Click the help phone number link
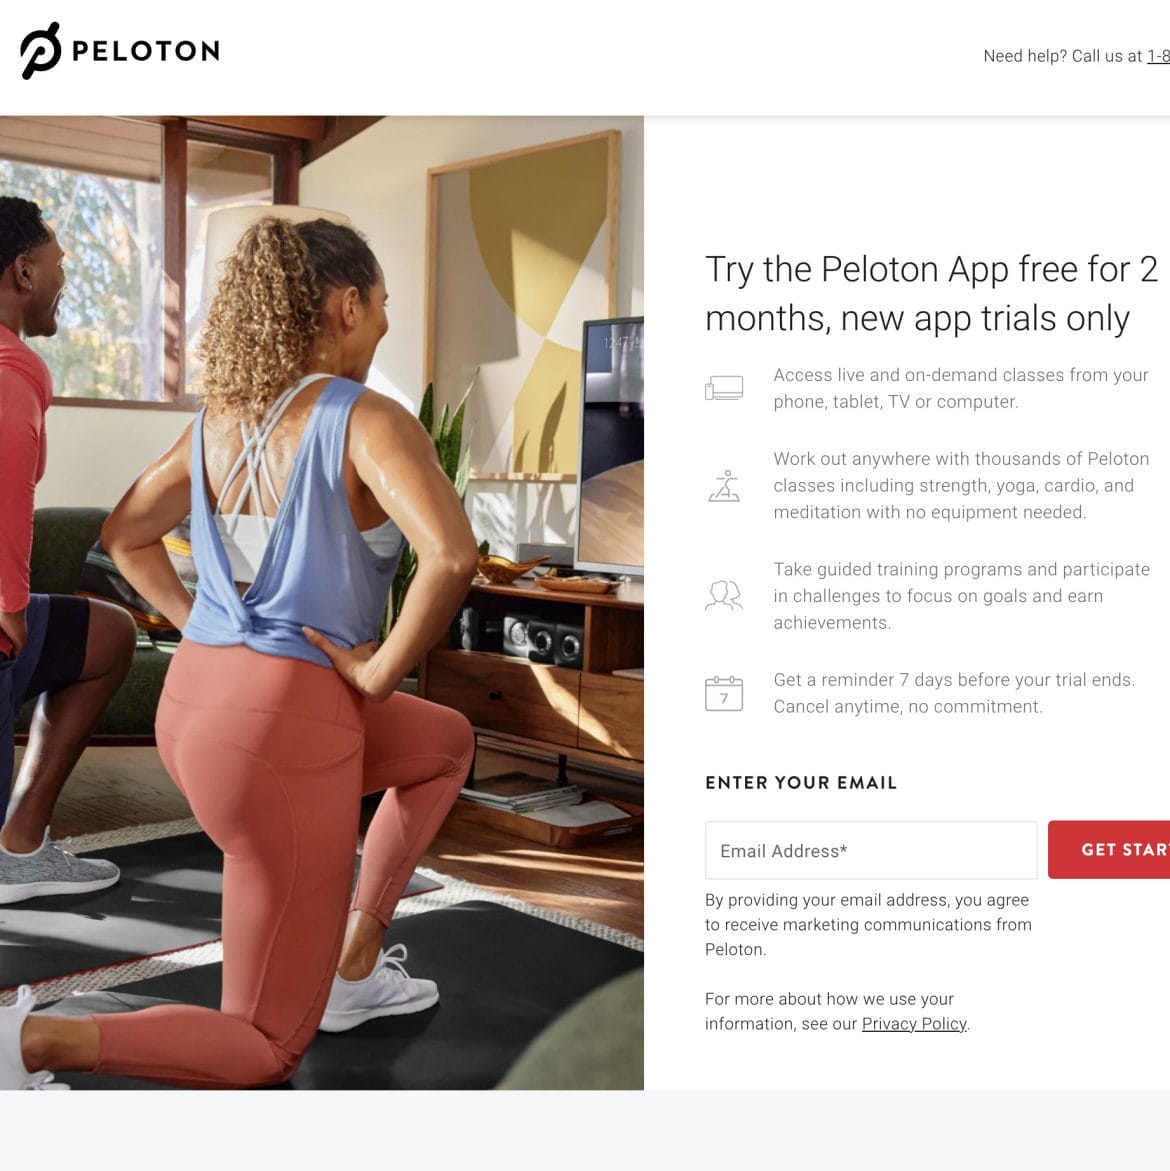Viewport: 1170px width, 1171px height. click(x=1158, y=56)
